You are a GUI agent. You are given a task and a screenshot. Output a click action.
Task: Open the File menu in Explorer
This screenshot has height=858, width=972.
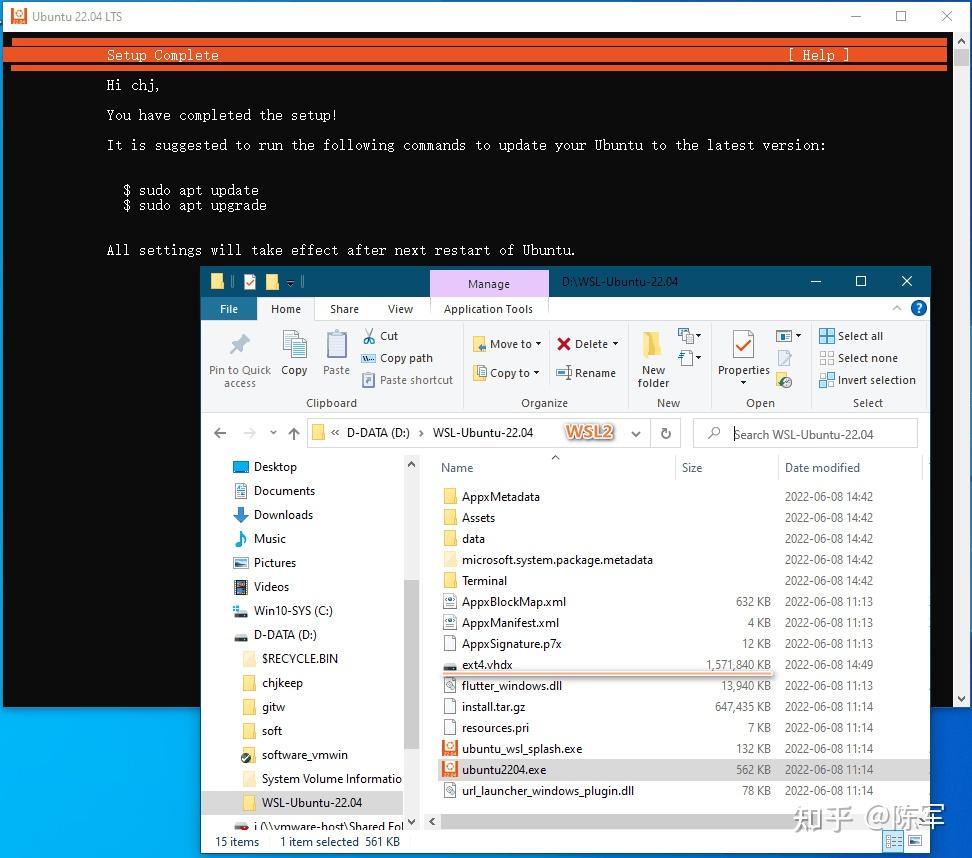(228, 309)
